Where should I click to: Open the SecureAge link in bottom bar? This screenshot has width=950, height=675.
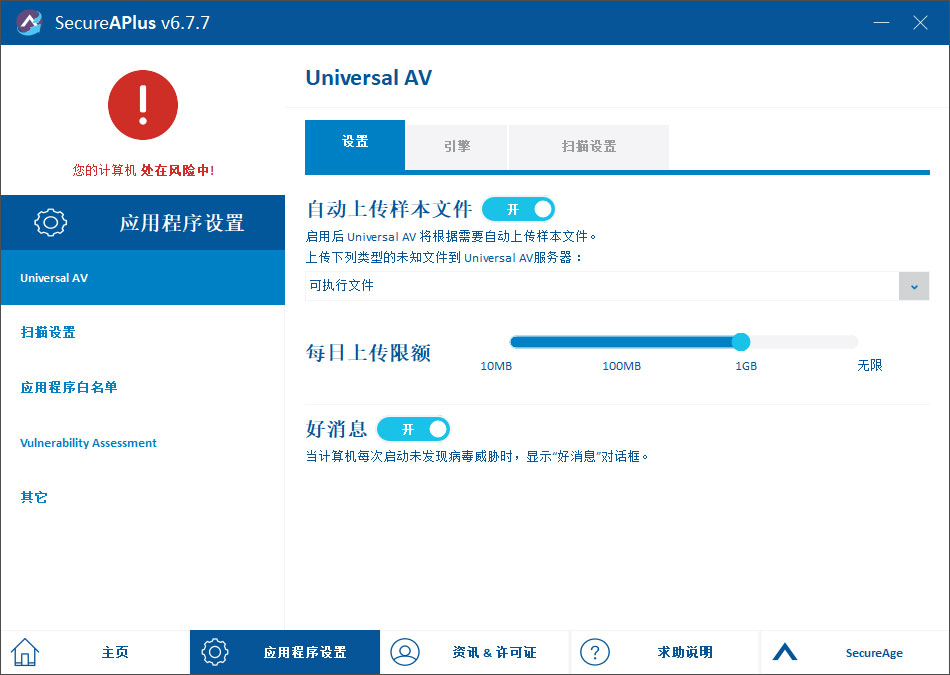(x=855, y=653)
